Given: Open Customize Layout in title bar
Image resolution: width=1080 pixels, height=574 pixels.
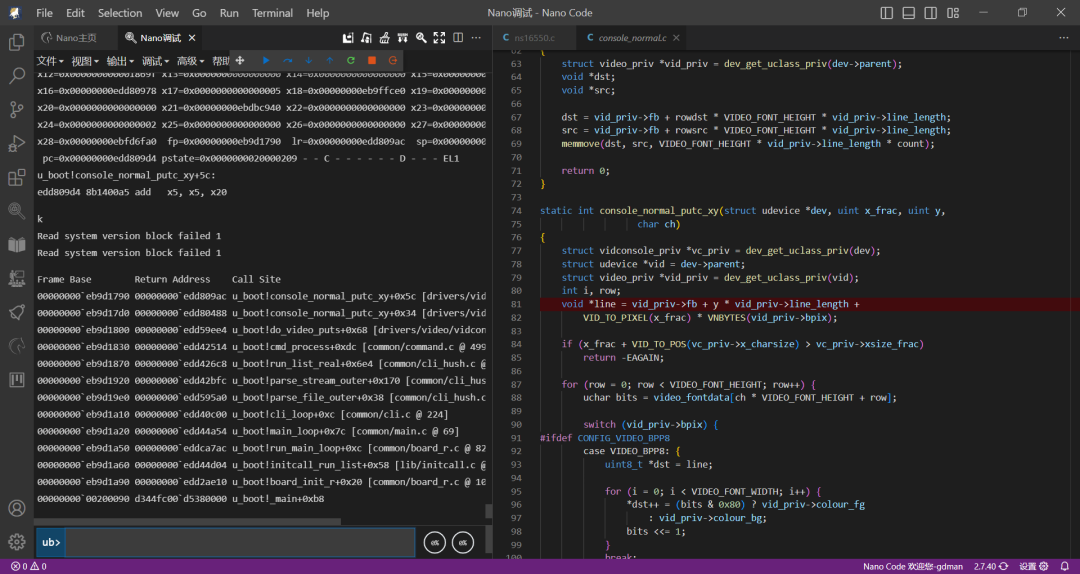Looking at the screenshot, I should pos(953,13).
